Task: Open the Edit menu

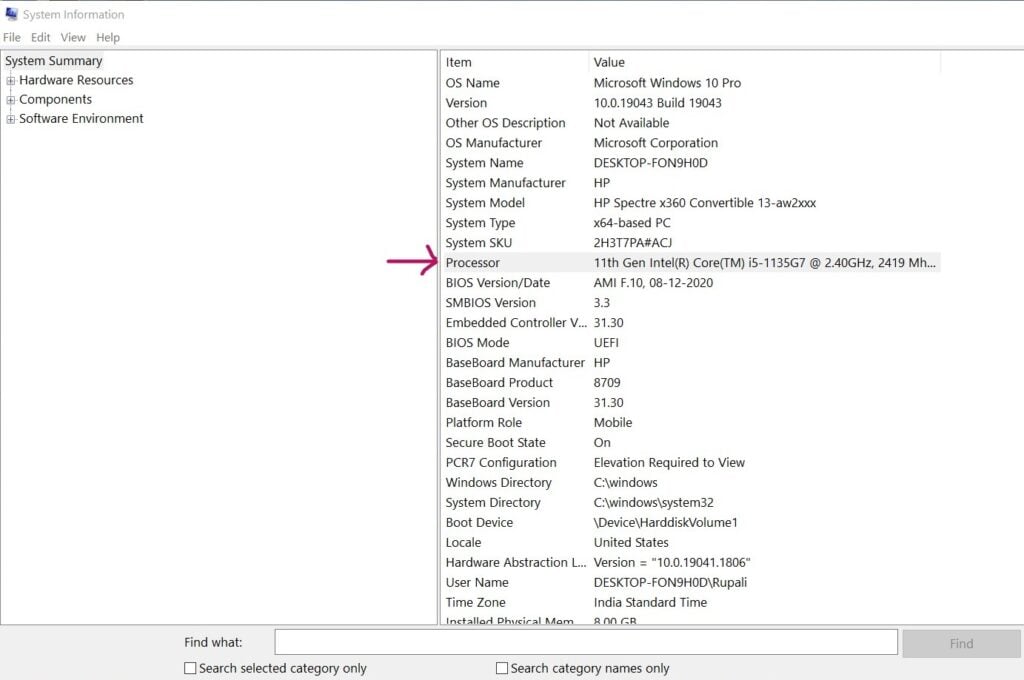Action: tap(39, 37)
